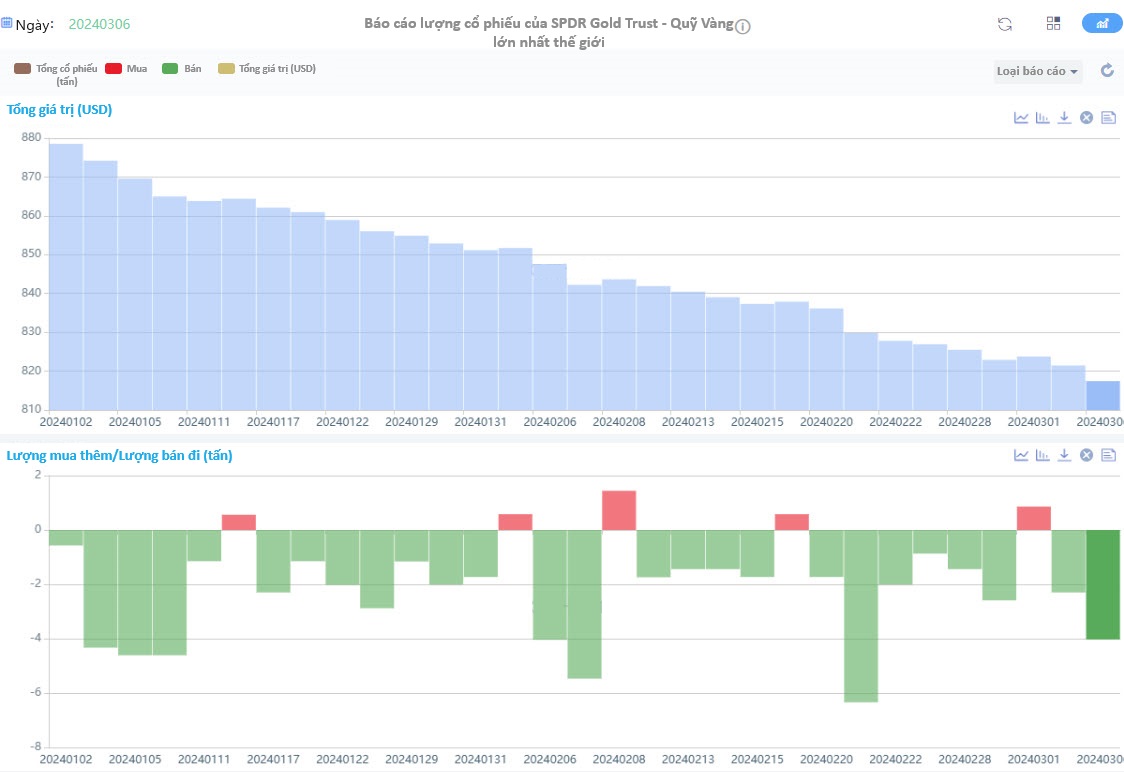Click the -8 y-axis label in bottom chart

coord(35,747)
